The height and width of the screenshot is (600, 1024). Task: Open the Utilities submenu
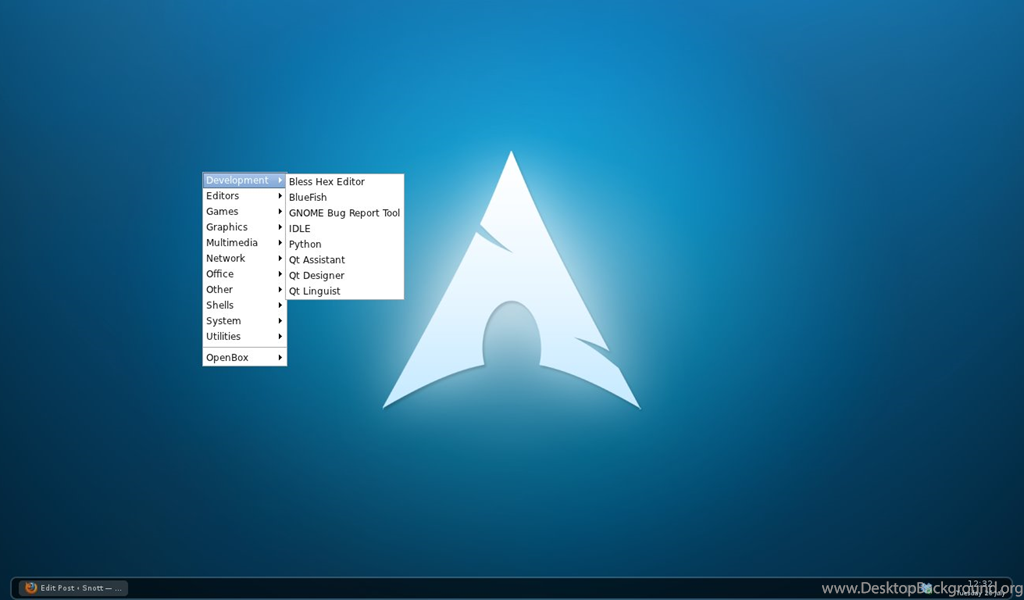click(x=244, y=337)
